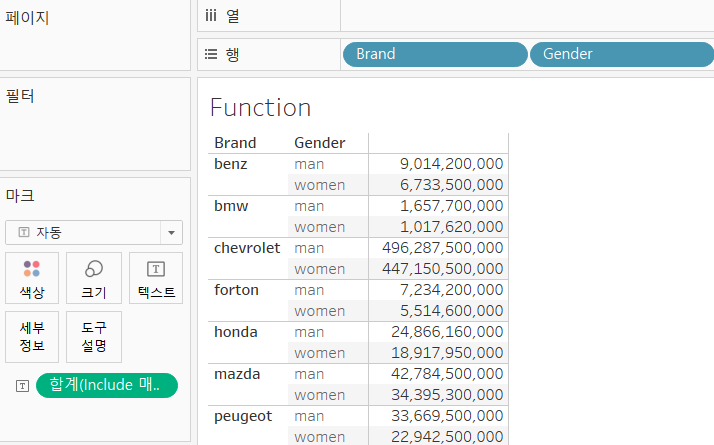
Task: Open the Tooltip (도구 설명) marks card
Action: pyautogui.click(x=94, y=337)
